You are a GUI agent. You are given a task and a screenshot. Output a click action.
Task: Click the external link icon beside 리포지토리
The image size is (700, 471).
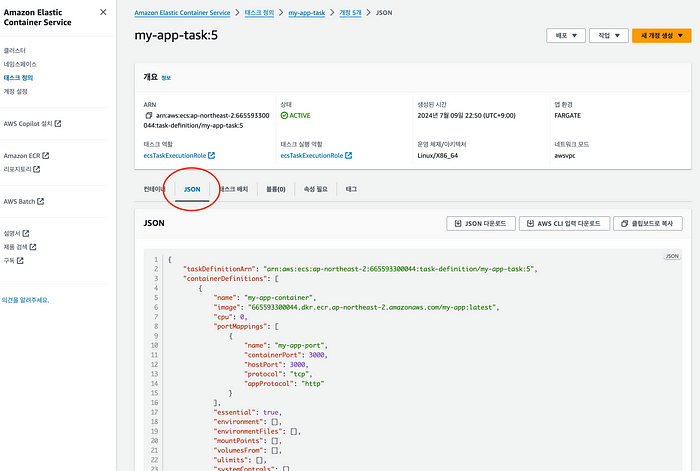[x=37, y=169]
